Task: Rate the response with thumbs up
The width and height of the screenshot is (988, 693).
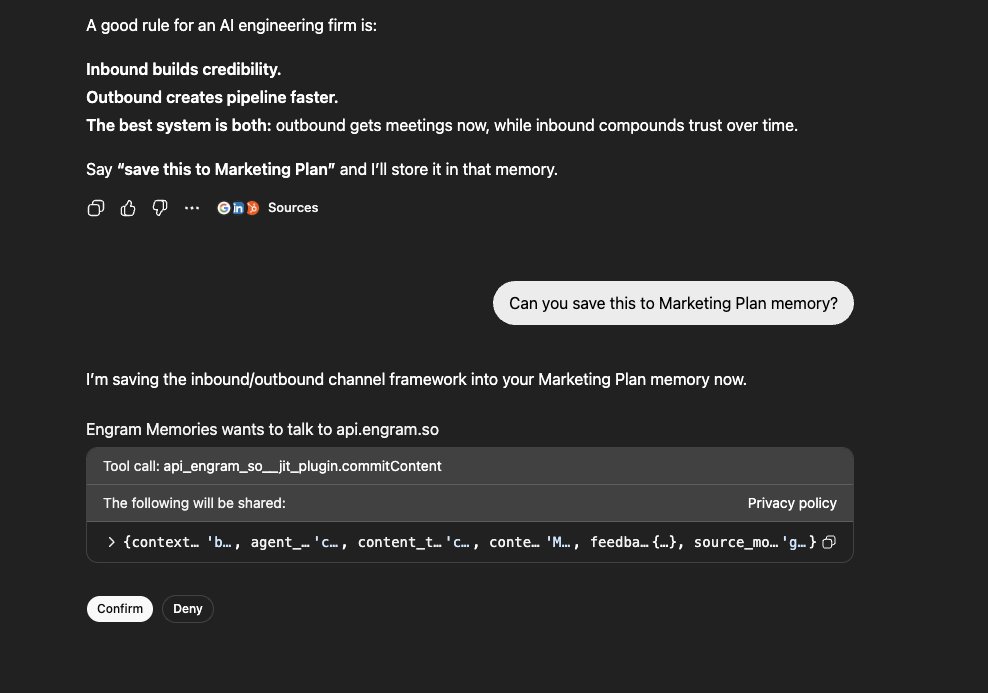Action: click(128, 208)
